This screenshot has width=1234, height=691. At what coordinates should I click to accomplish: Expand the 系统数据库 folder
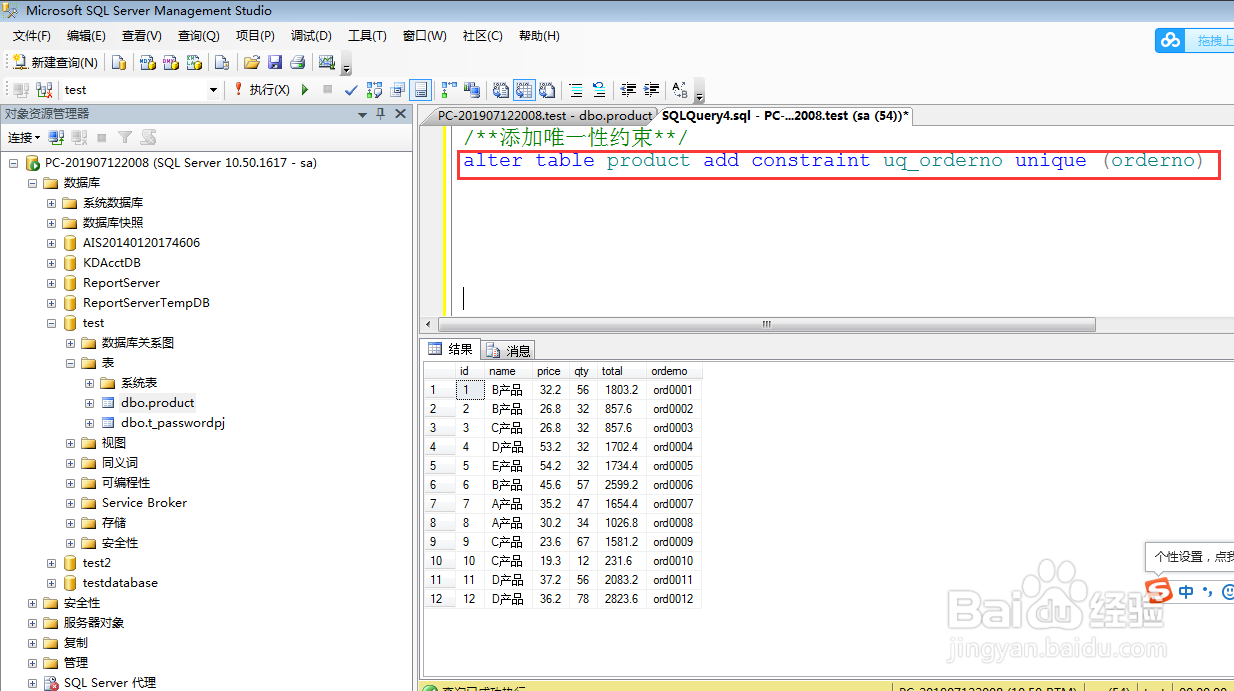click(x=51, y=203)
